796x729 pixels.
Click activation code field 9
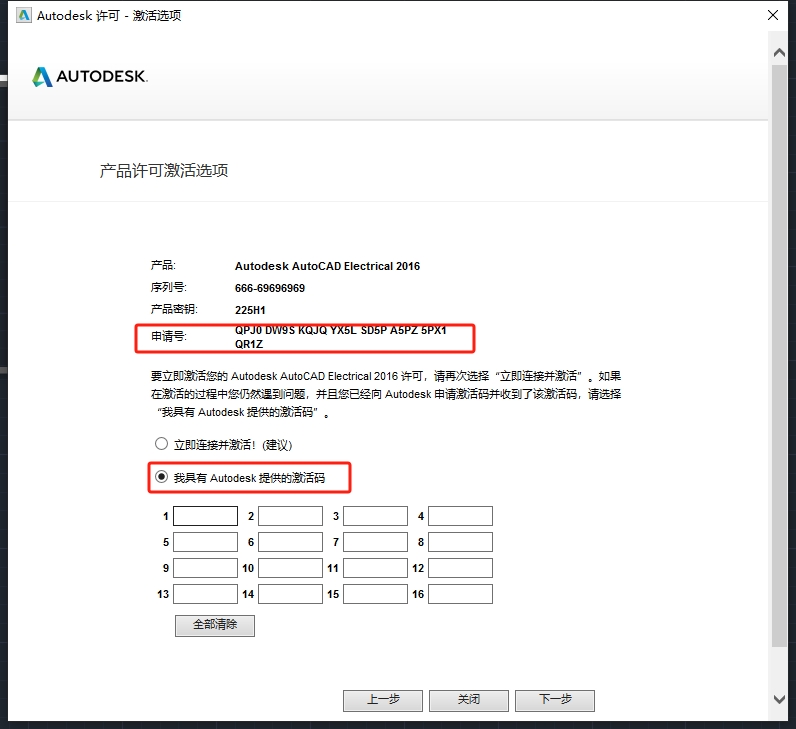tap(205, 568)
